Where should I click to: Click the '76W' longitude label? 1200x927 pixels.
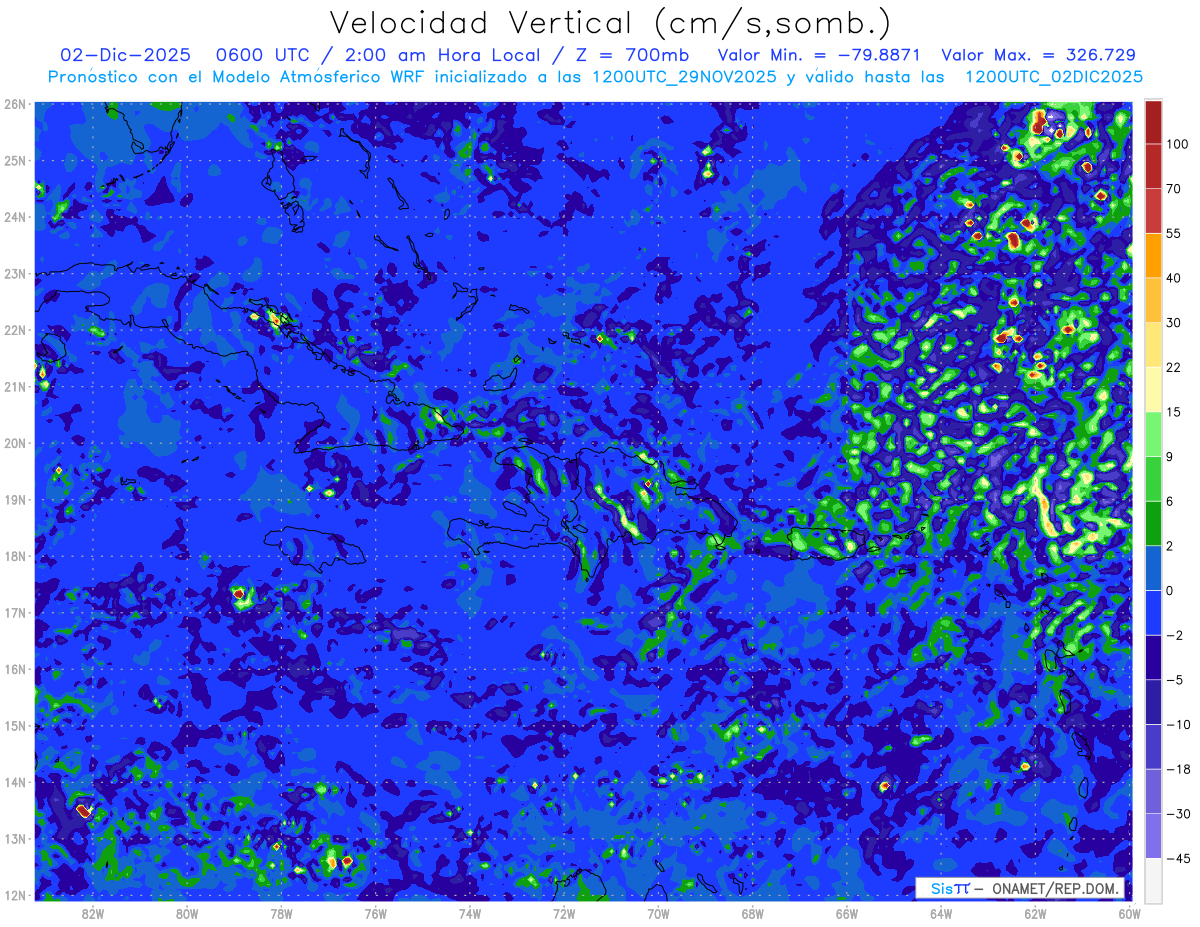coord(375,913)
